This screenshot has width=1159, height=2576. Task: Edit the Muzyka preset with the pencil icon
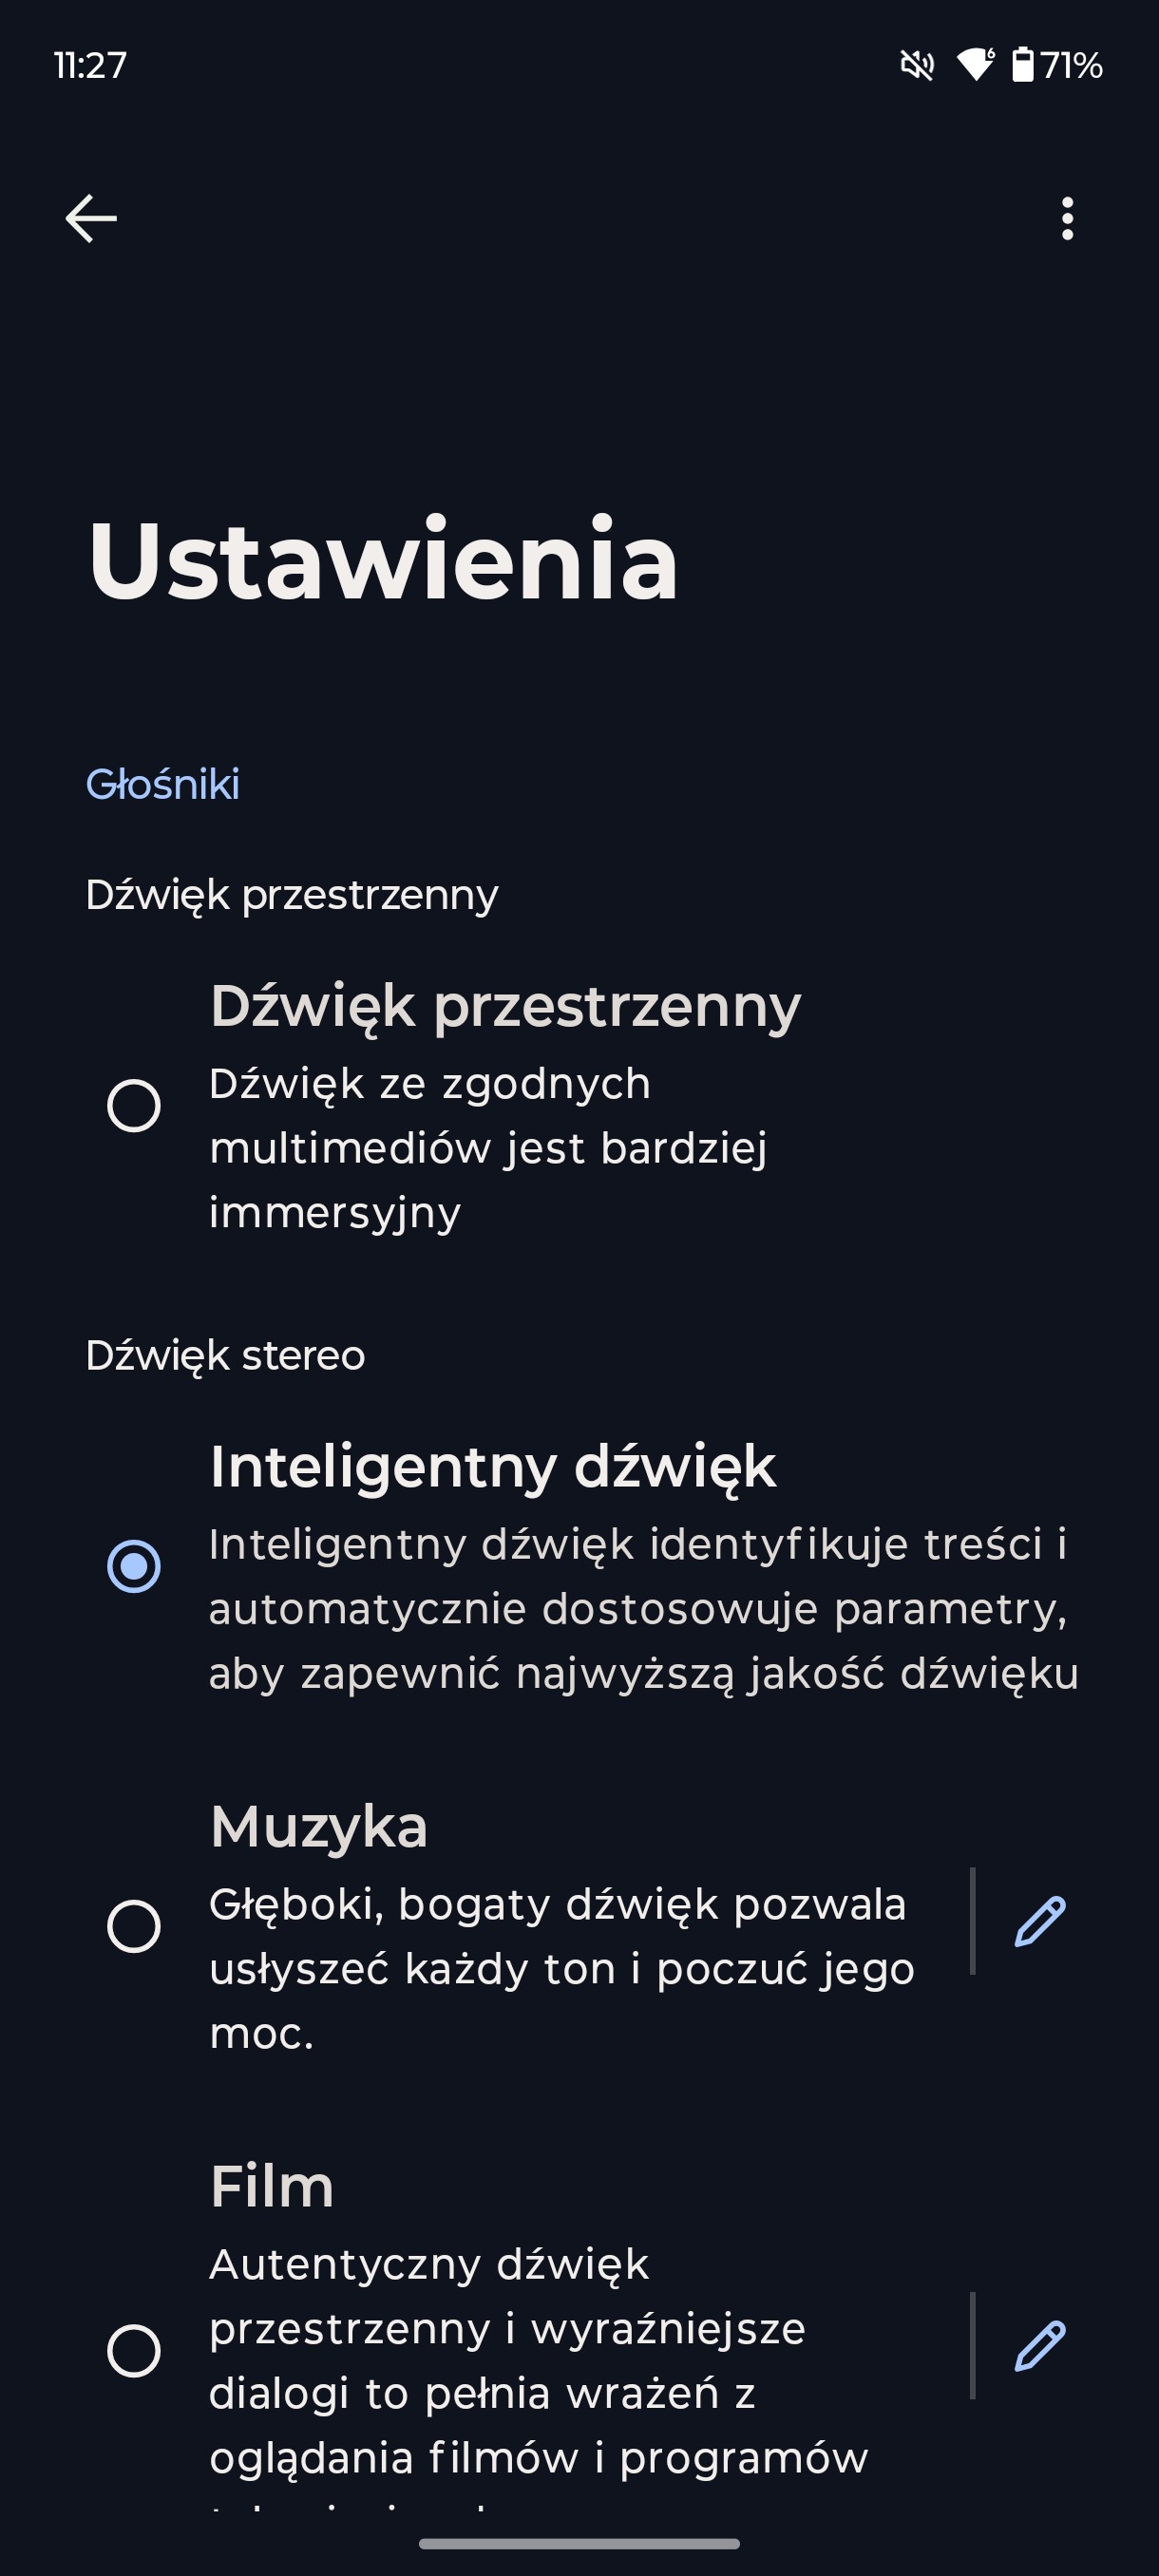tap(1040, 1921)
